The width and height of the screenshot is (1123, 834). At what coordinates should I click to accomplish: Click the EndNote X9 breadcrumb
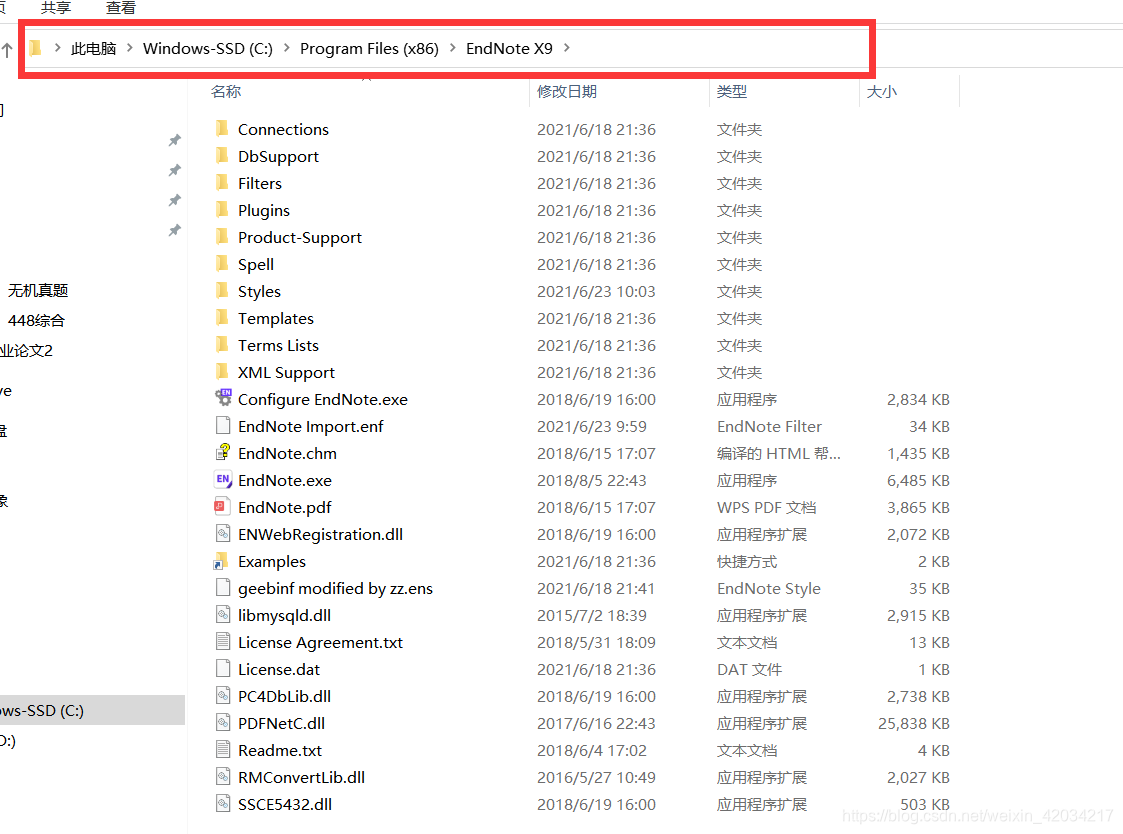pos(509,48)
